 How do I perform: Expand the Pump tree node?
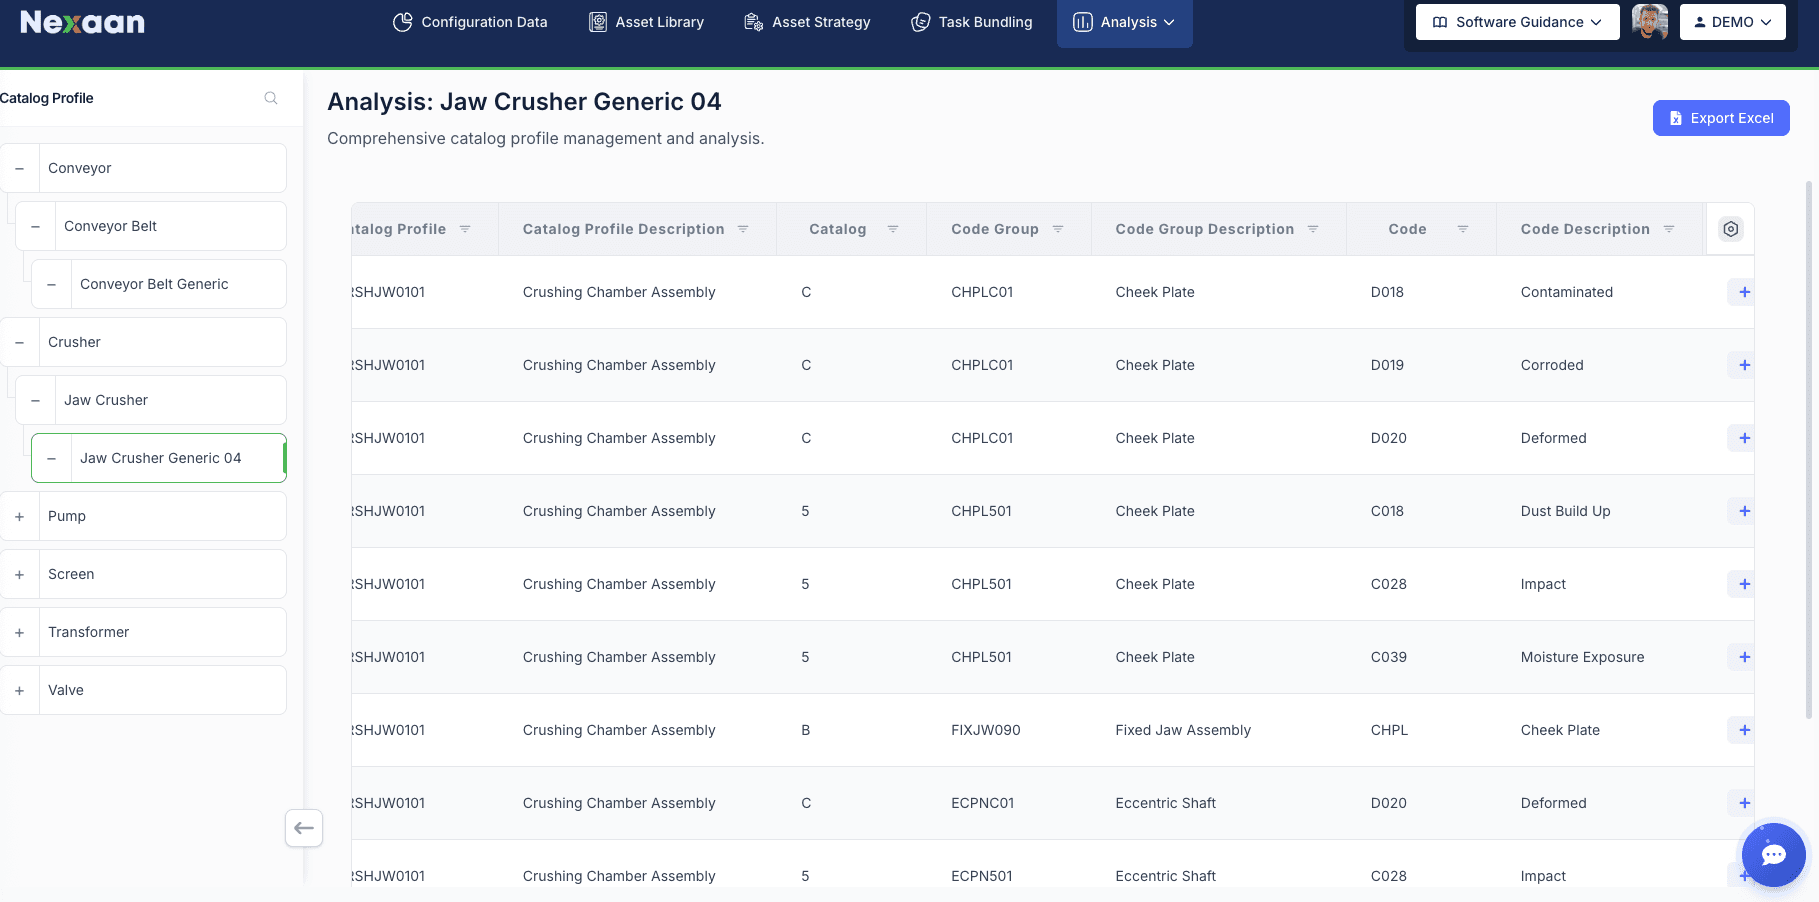(x=19, y=516)
